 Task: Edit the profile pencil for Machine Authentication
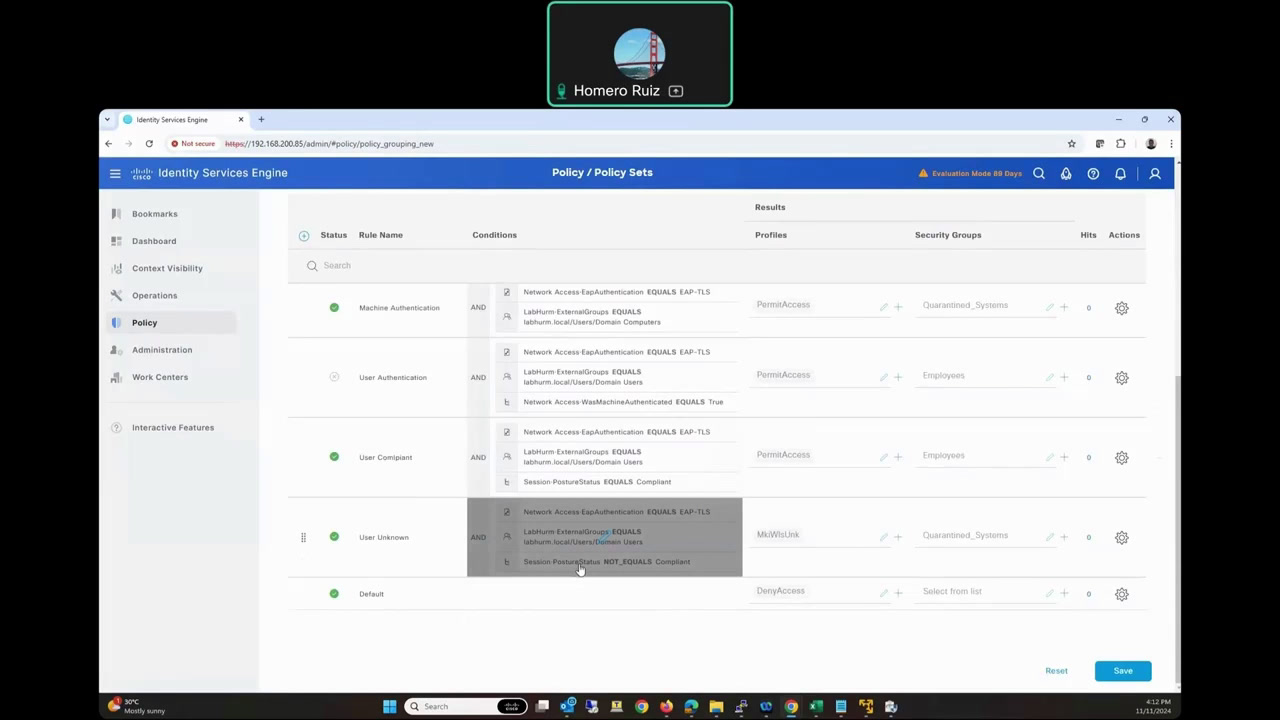point(884,307)
